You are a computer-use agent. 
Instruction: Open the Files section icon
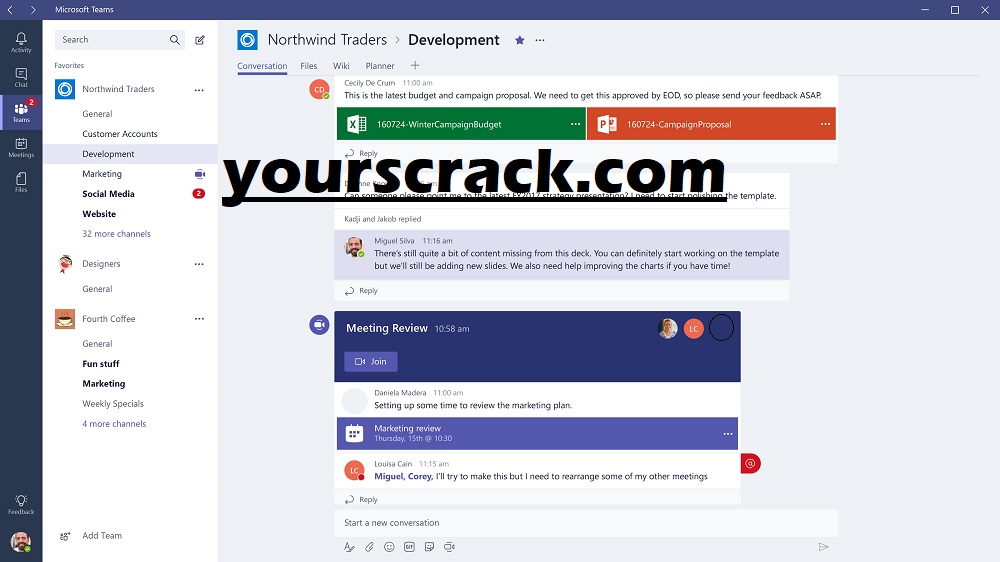(x=21, y=182)
